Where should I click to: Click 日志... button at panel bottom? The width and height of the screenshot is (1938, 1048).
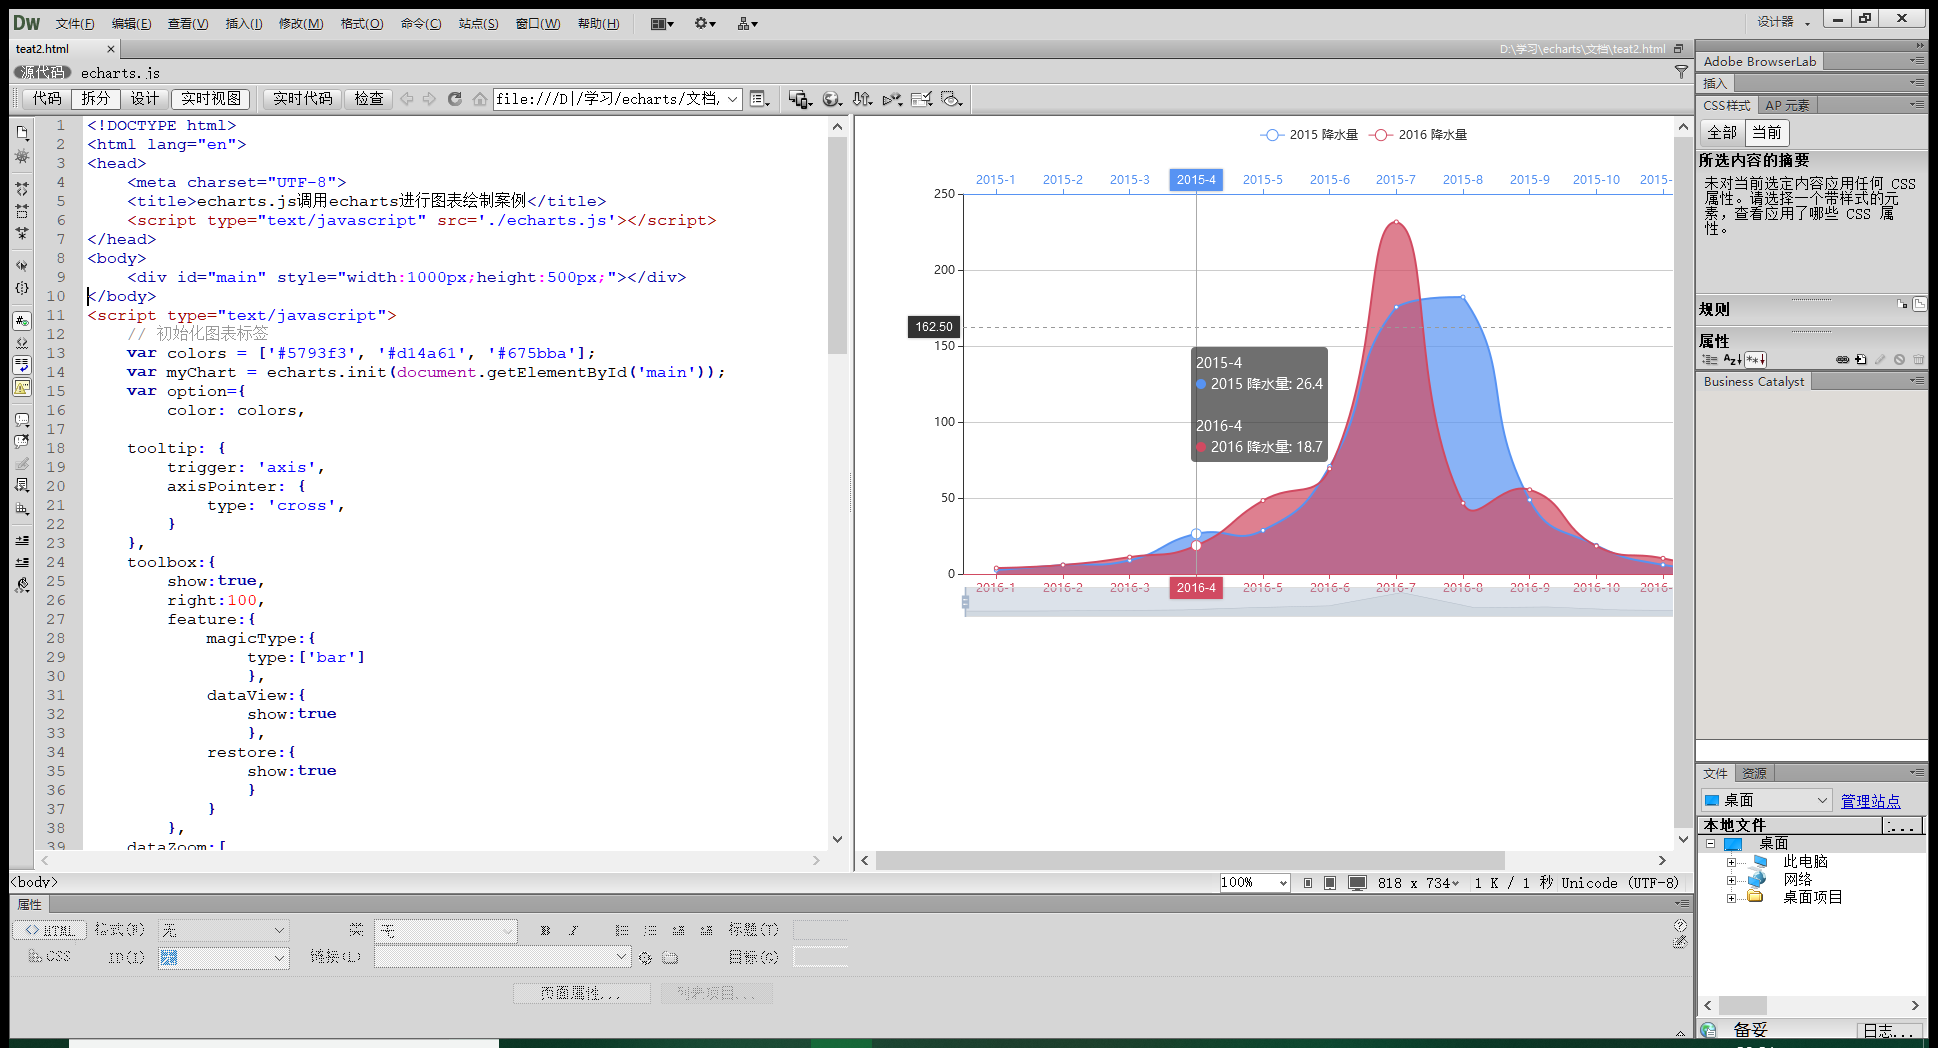[1888, 1030]
